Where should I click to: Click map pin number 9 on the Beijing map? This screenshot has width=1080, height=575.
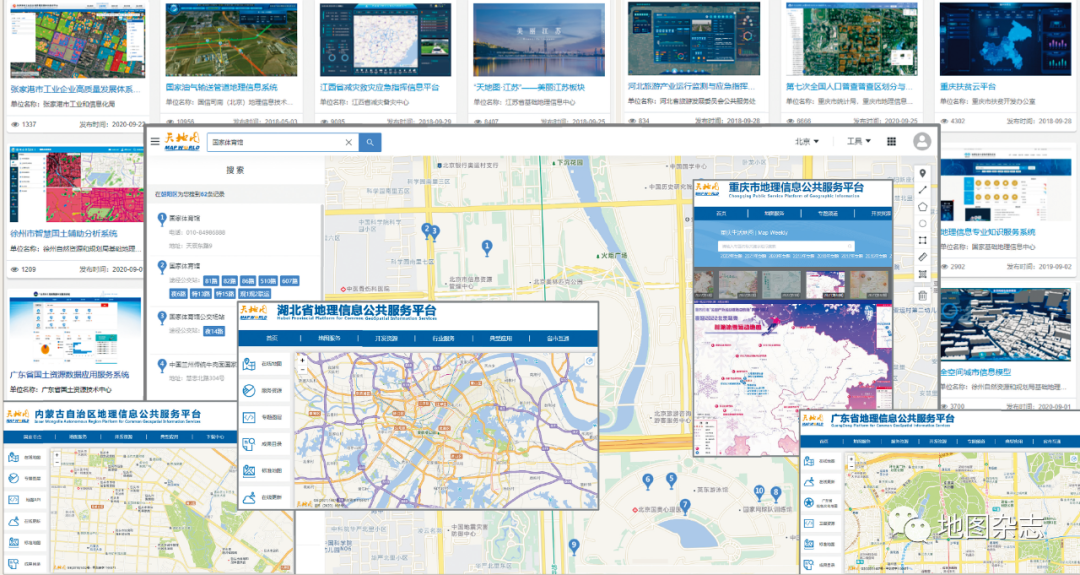(574, 546)
